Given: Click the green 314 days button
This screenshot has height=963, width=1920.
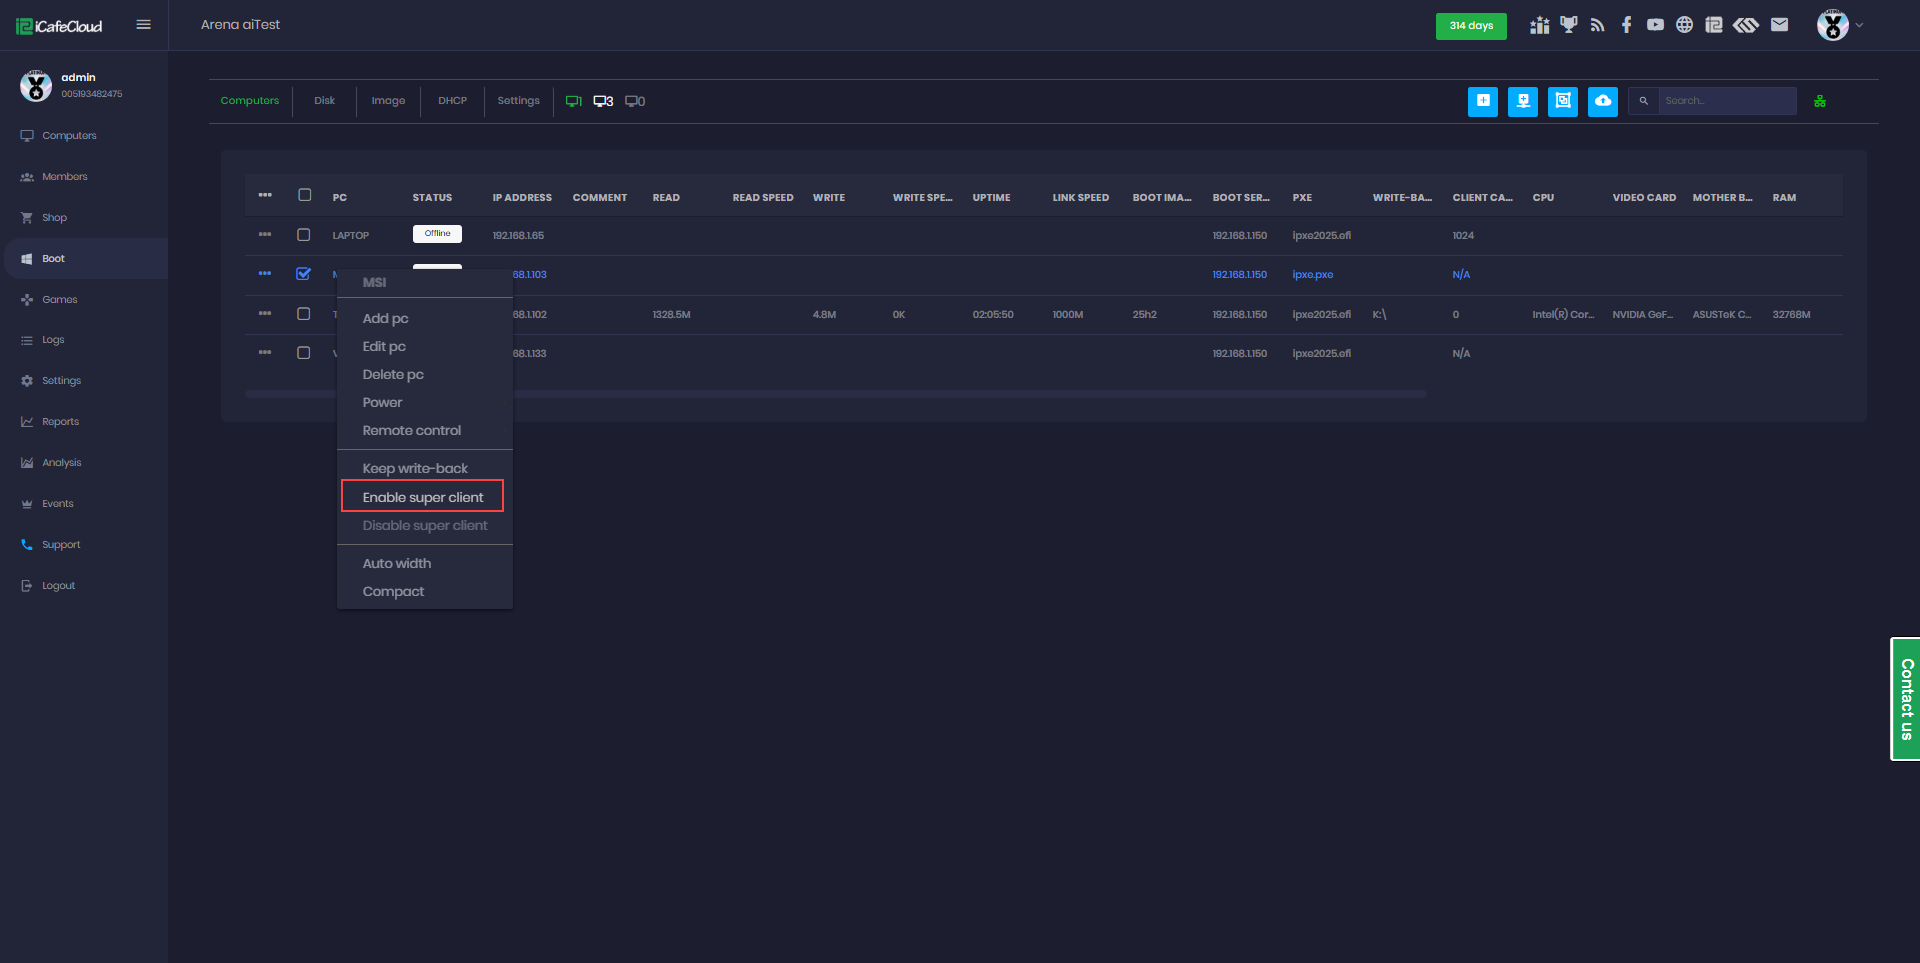Looking at the screenshot, I should click(x=1470, y=26).
